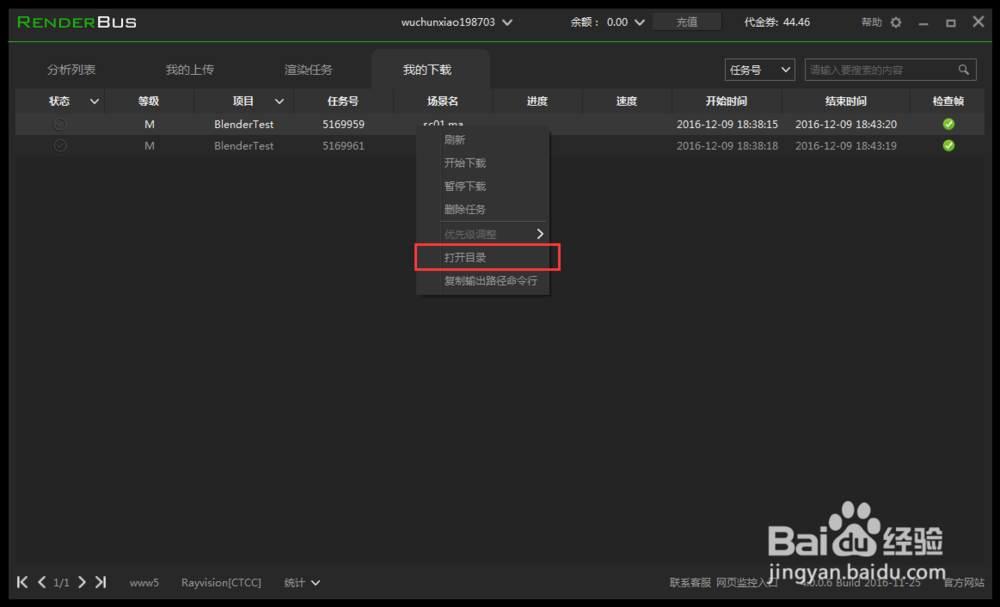Go to the previous page

click(x=42, y=582)
